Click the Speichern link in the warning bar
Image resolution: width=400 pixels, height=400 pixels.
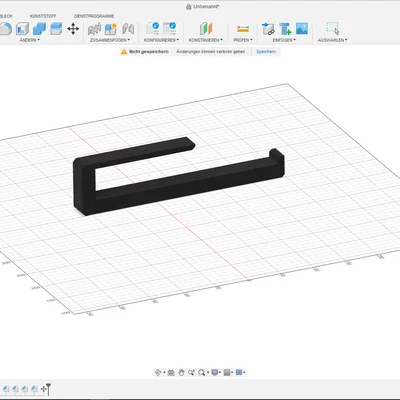point(266,52)
